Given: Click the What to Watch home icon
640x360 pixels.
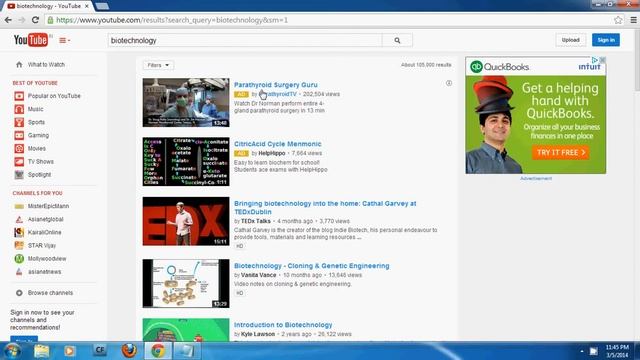Looking at the screenshot, I should click(x=19, y=64).
